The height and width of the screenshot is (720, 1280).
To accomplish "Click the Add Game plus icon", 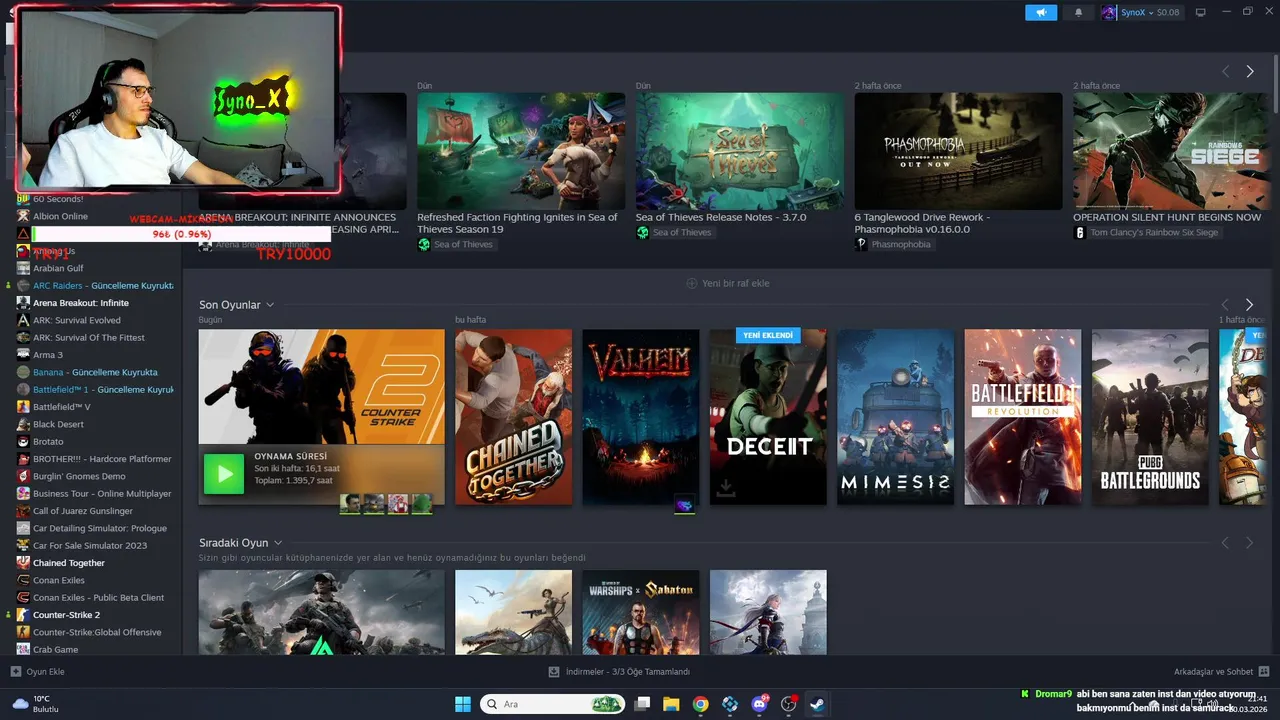I will click(x=16, y=671).
